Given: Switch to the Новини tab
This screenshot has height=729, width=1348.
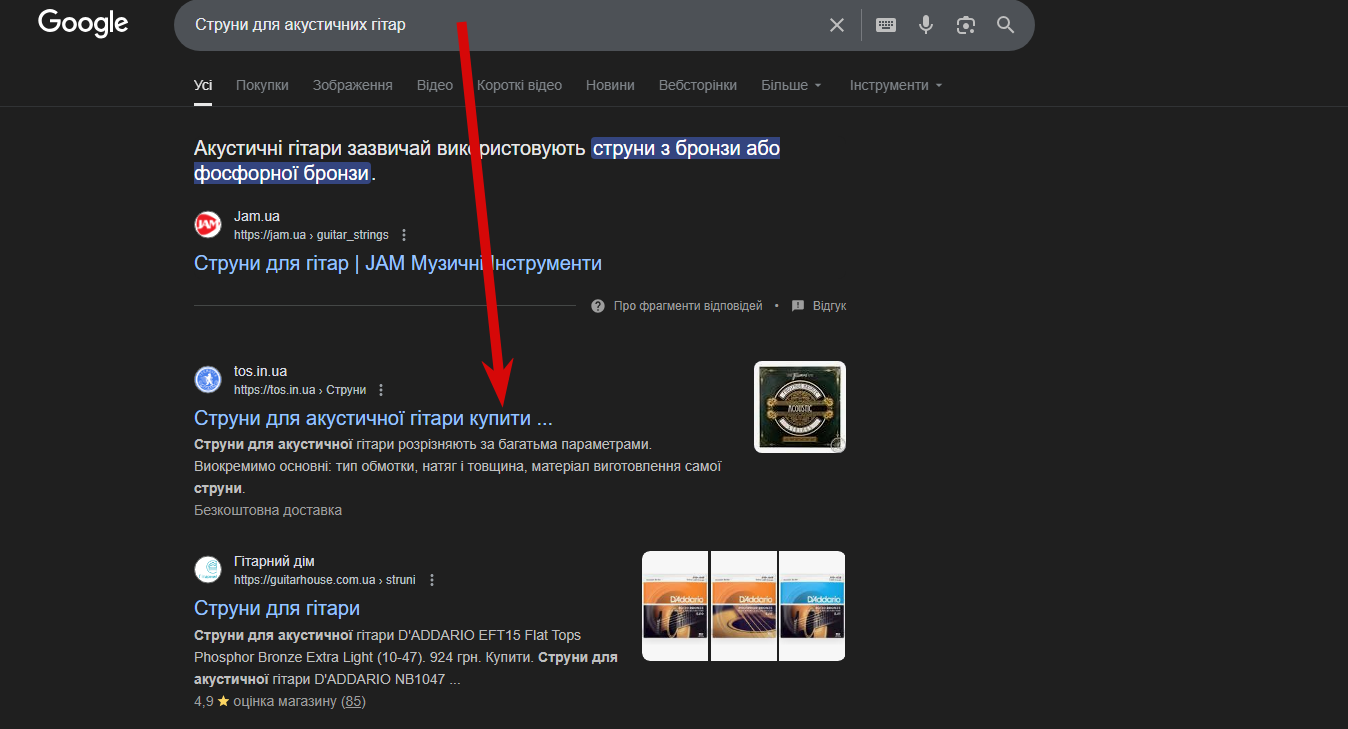Looking at the screenshot, I should [610, 85].
